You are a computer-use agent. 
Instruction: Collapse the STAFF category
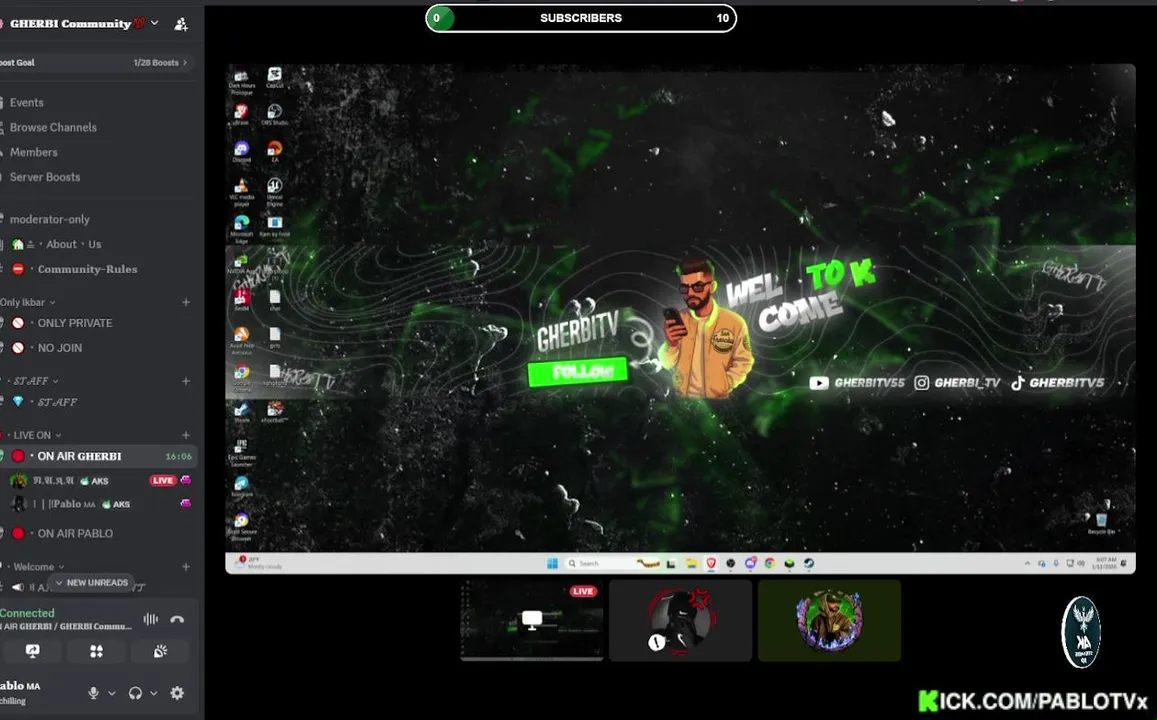(x=35, y=381)
